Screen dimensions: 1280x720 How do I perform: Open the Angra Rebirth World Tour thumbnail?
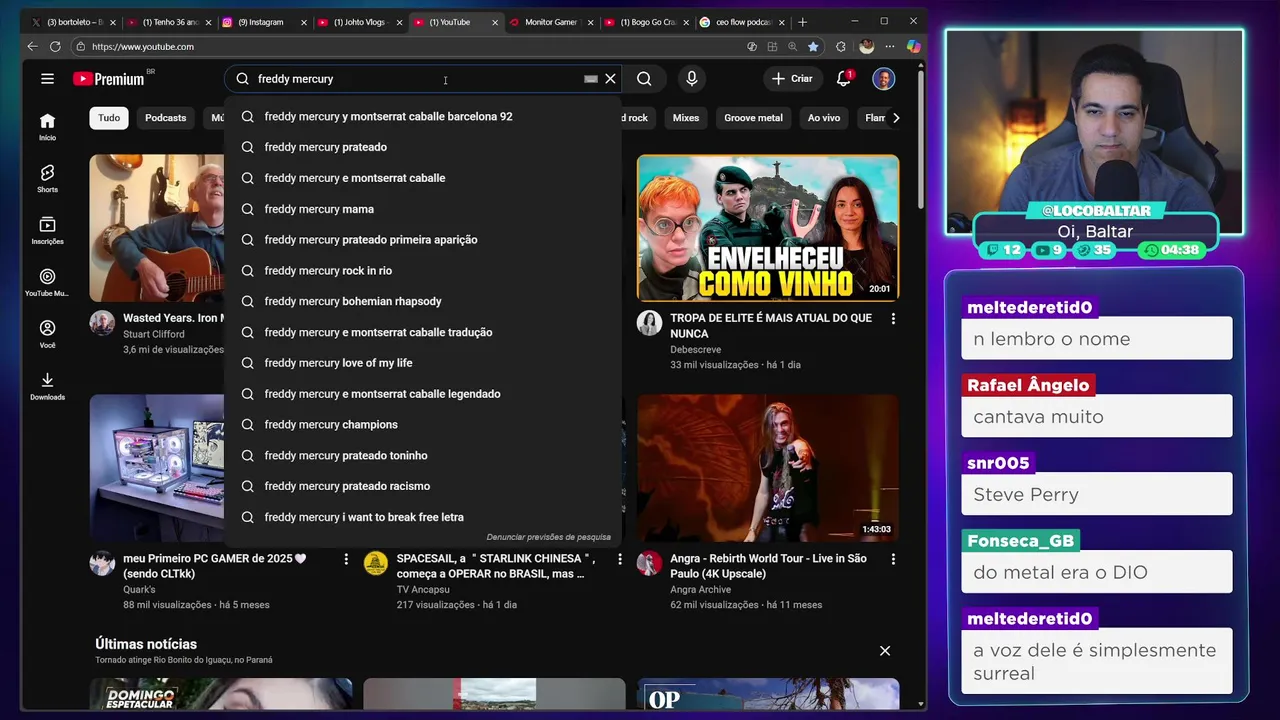(x=768, y=468)
